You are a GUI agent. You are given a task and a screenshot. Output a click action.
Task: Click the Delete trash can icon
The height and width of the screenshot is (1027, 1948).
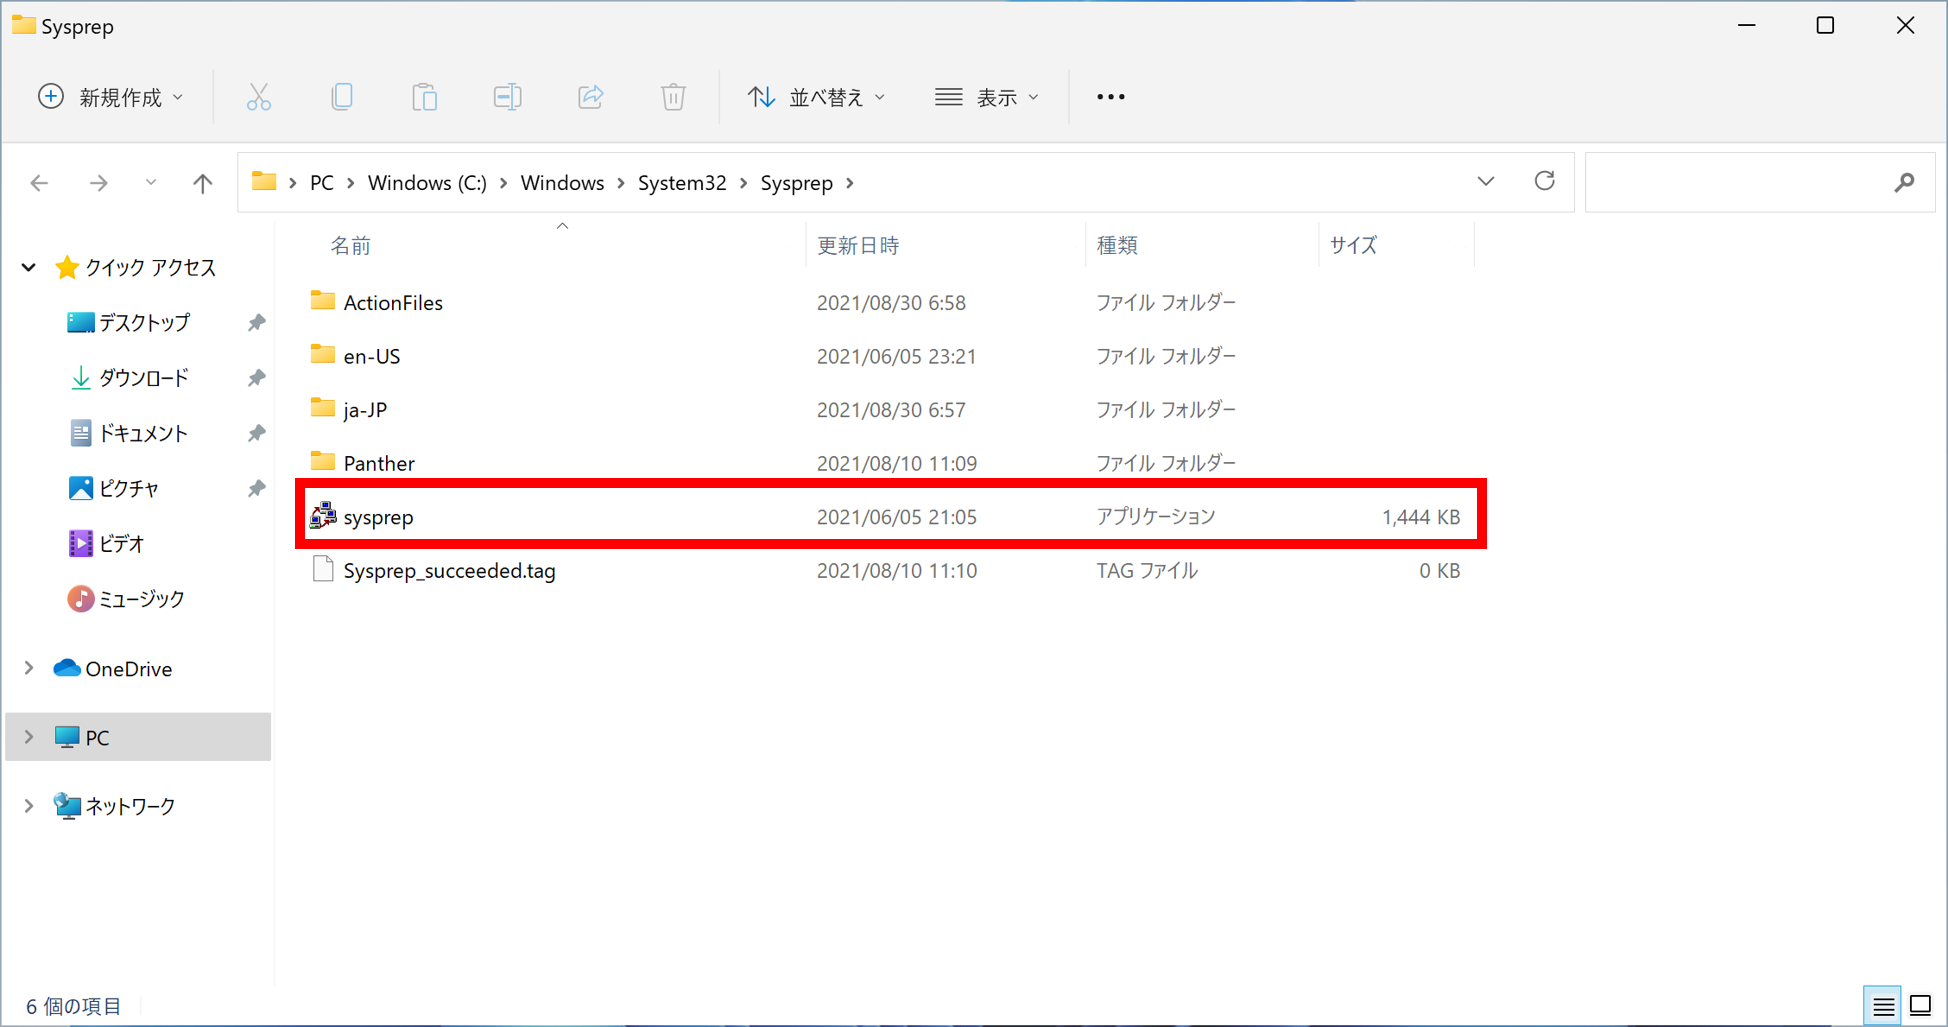pos(673,97)
